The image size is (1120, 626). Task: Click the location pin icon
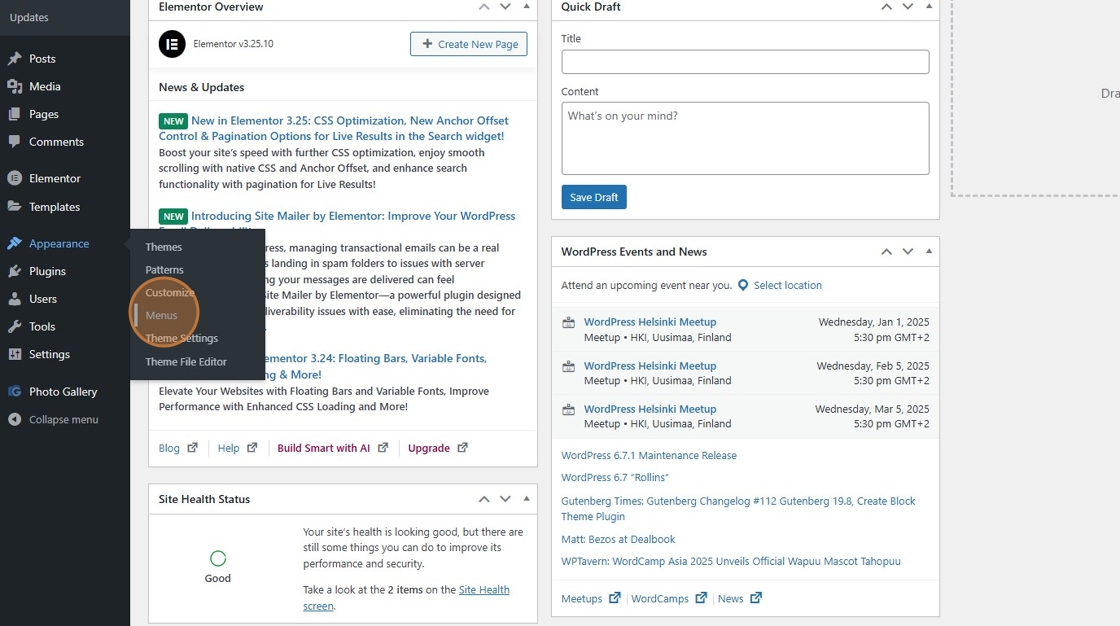tap(743, 285)
